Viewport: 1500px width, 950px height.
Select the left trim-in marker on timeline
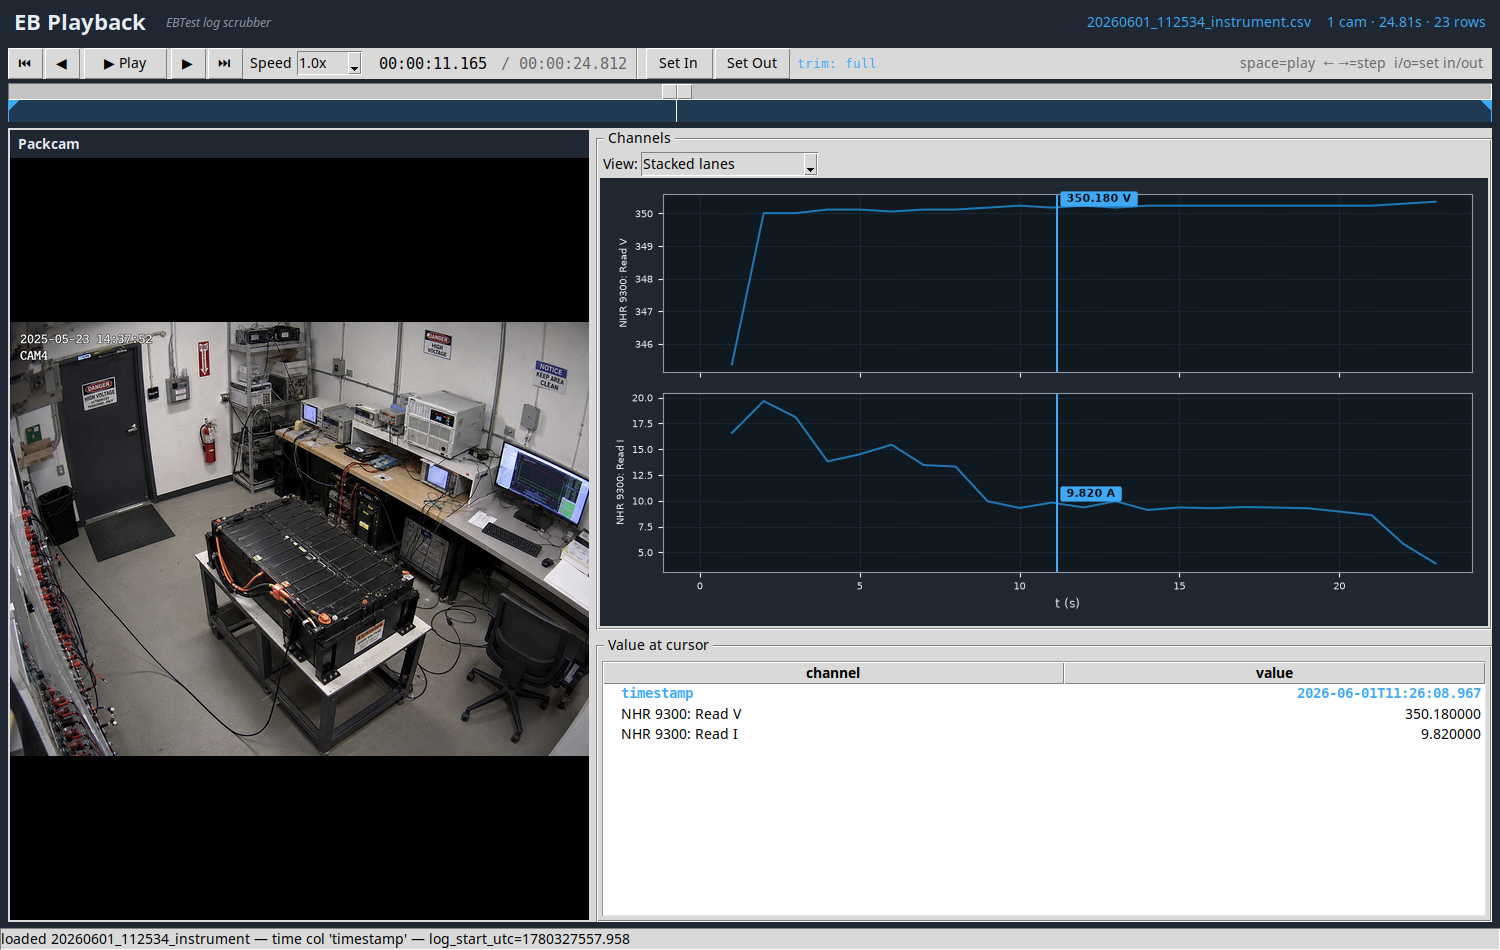pos(13,104)
